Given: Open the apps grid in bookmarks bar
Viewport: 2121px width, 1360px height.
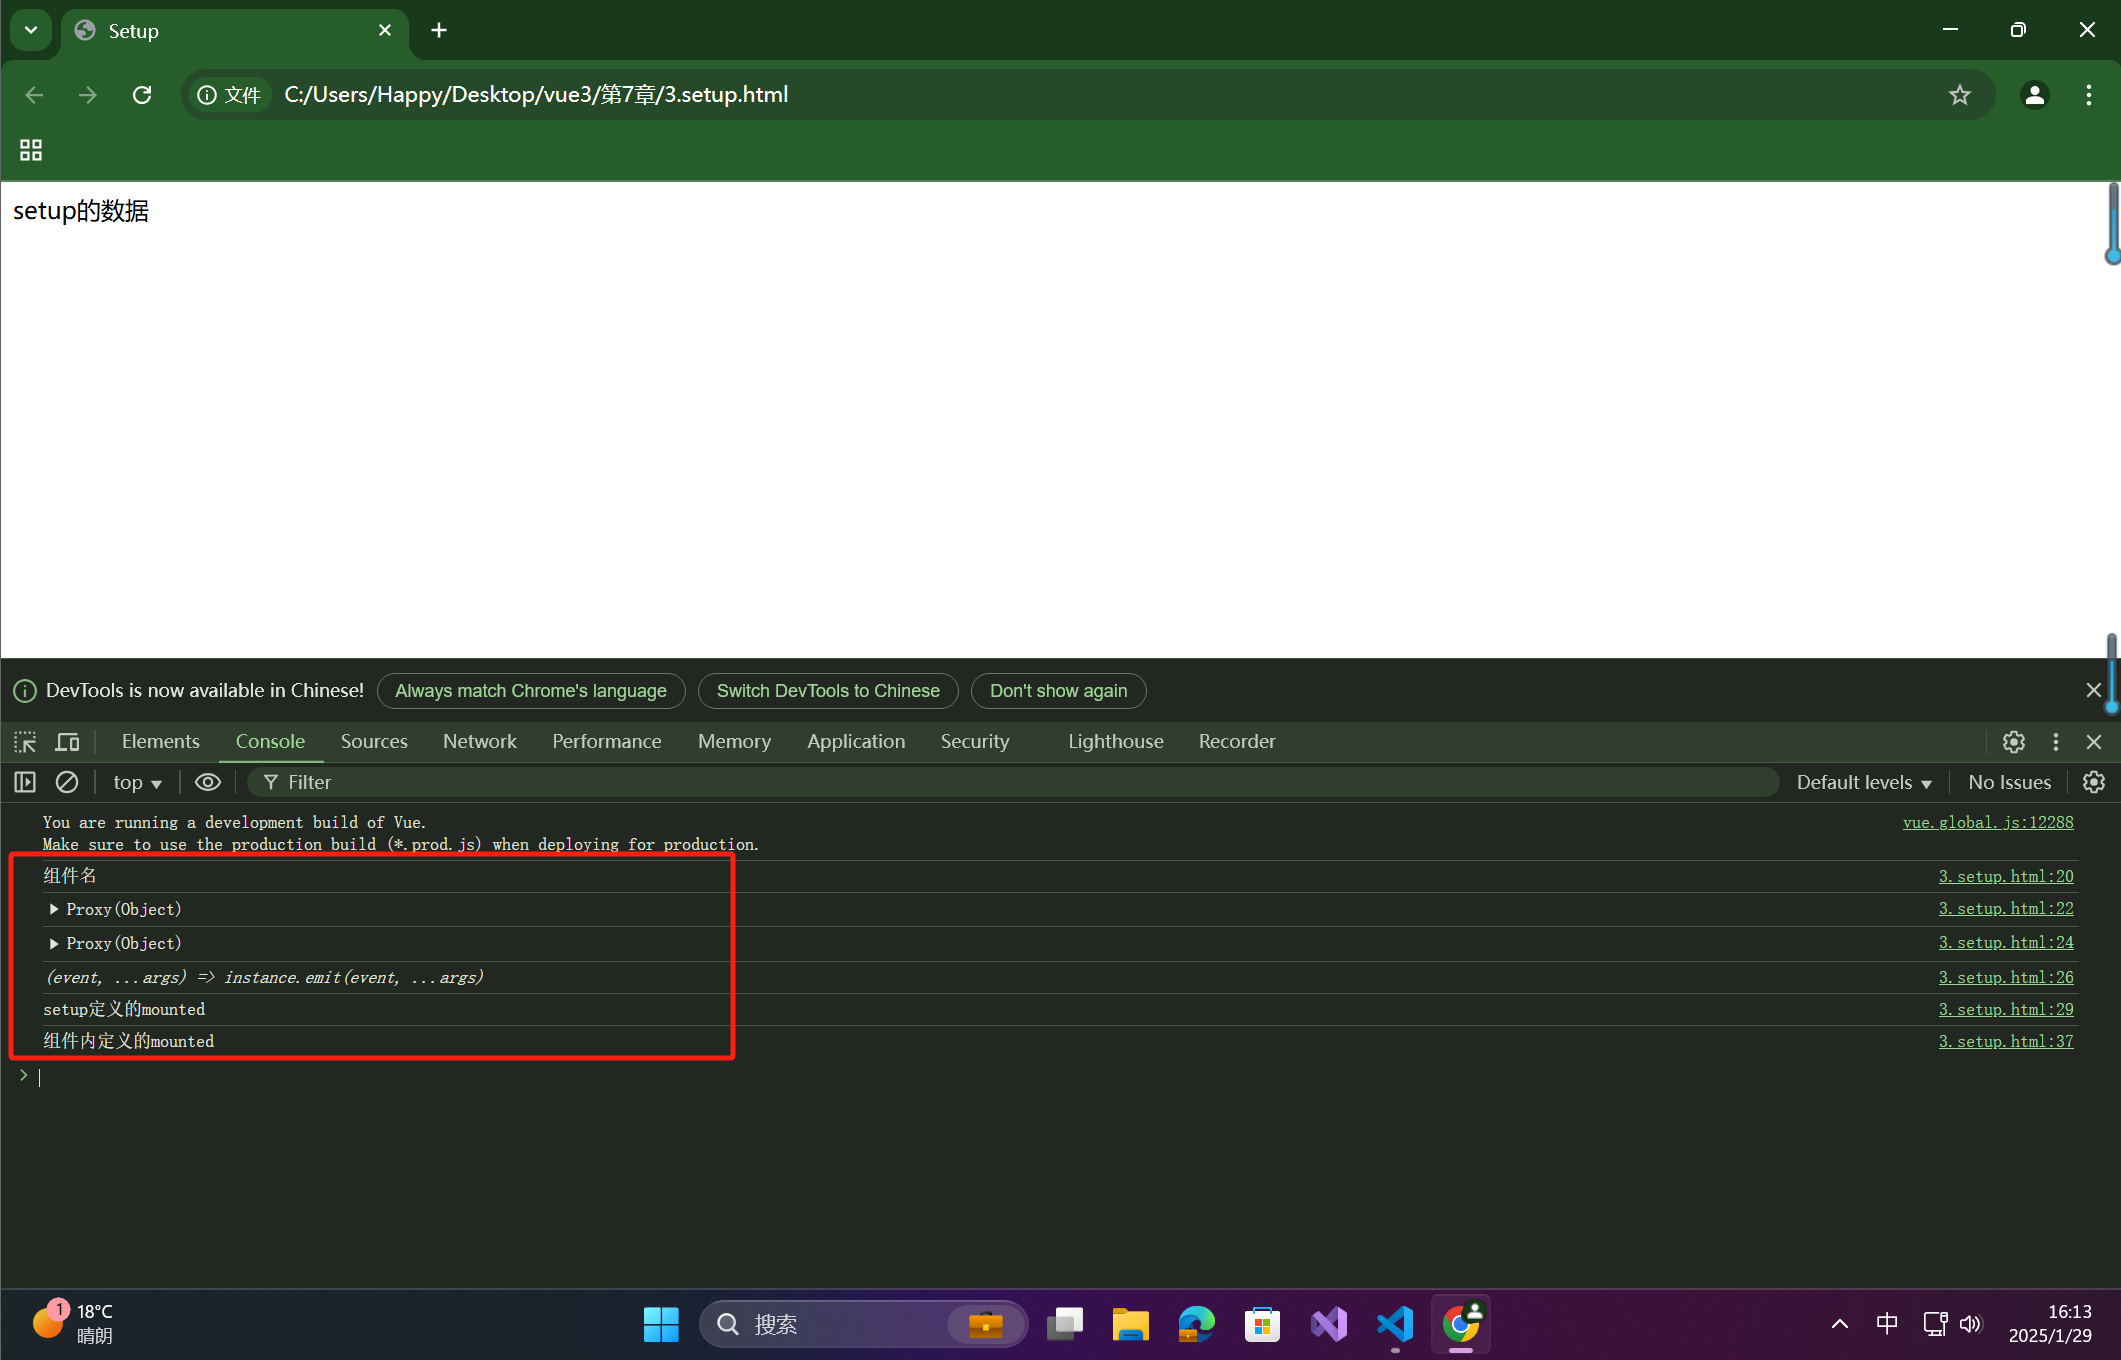Looking at the screenshot, I should [31, 150].
